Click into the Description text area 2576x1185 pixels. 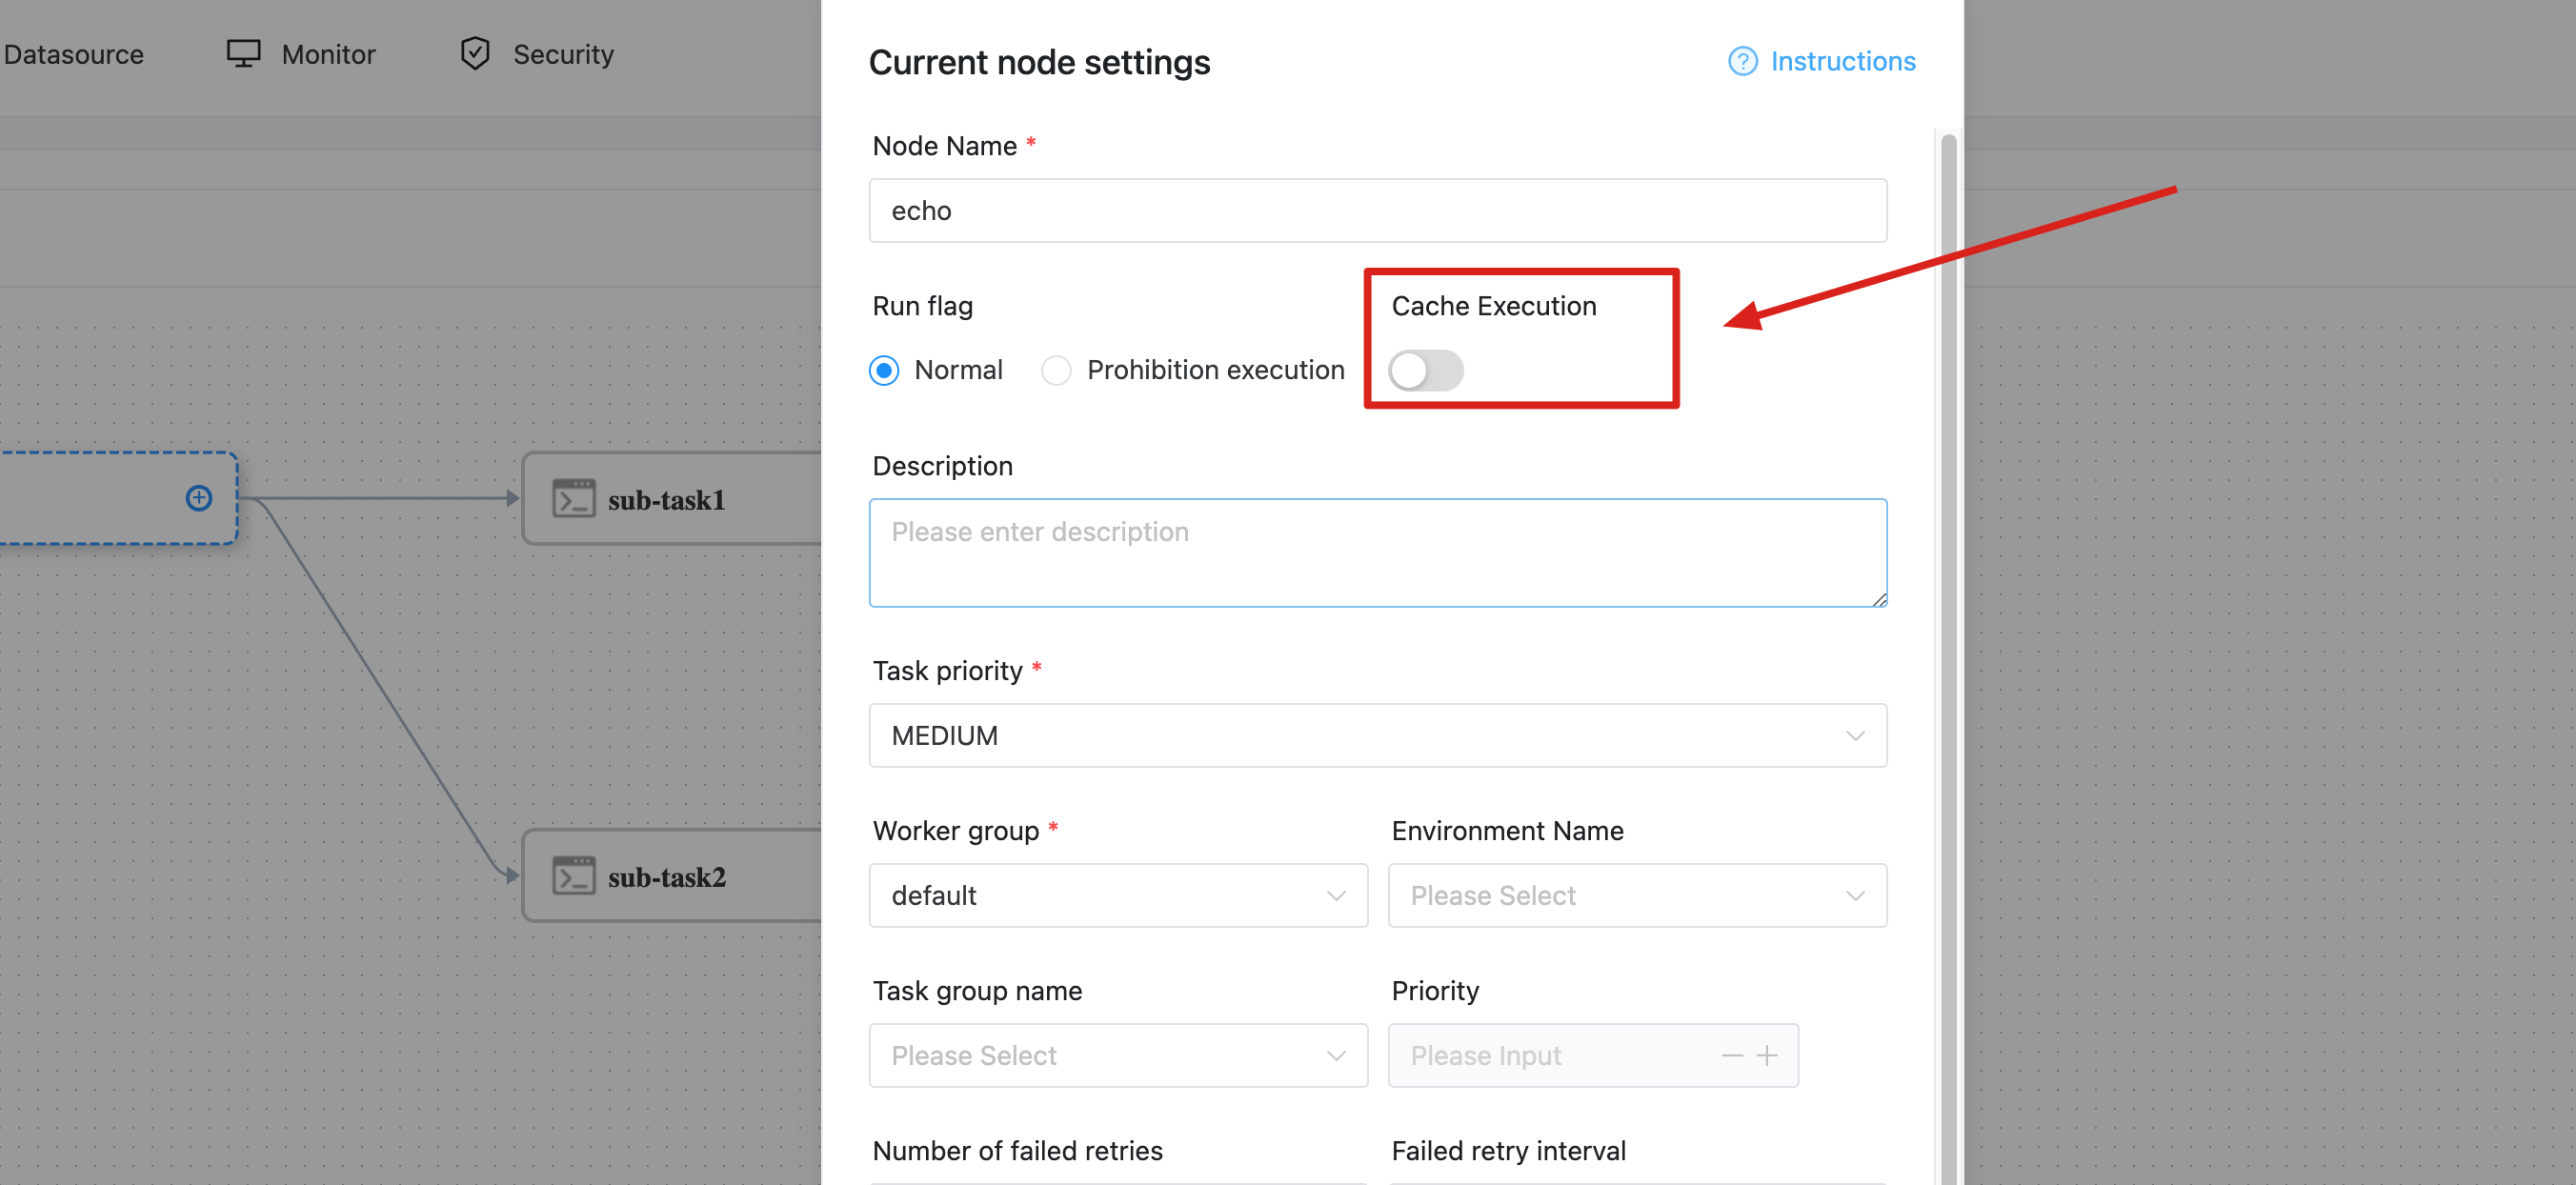[x=1377, y=553]
